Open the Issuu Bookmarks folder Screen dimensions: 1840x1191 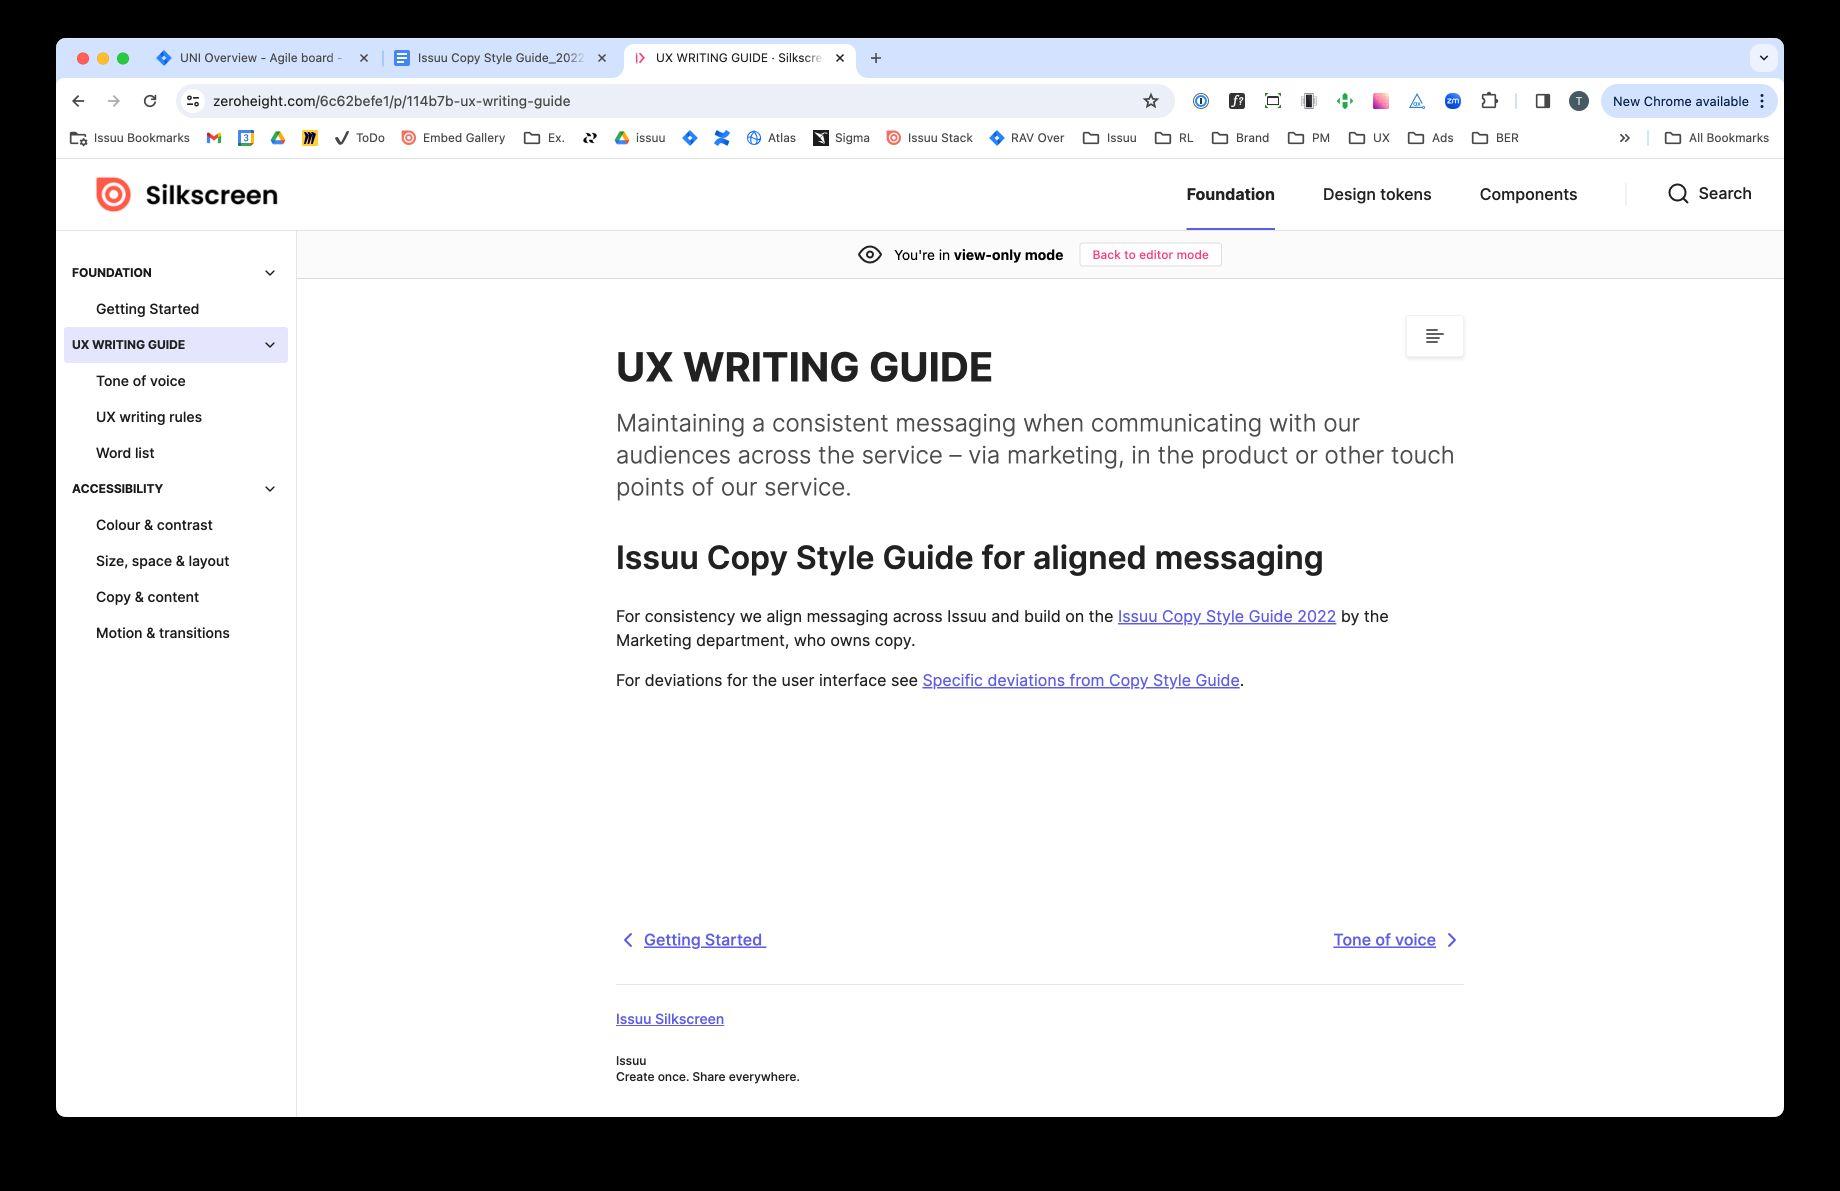pyautogui.click(x=129, y=138)
